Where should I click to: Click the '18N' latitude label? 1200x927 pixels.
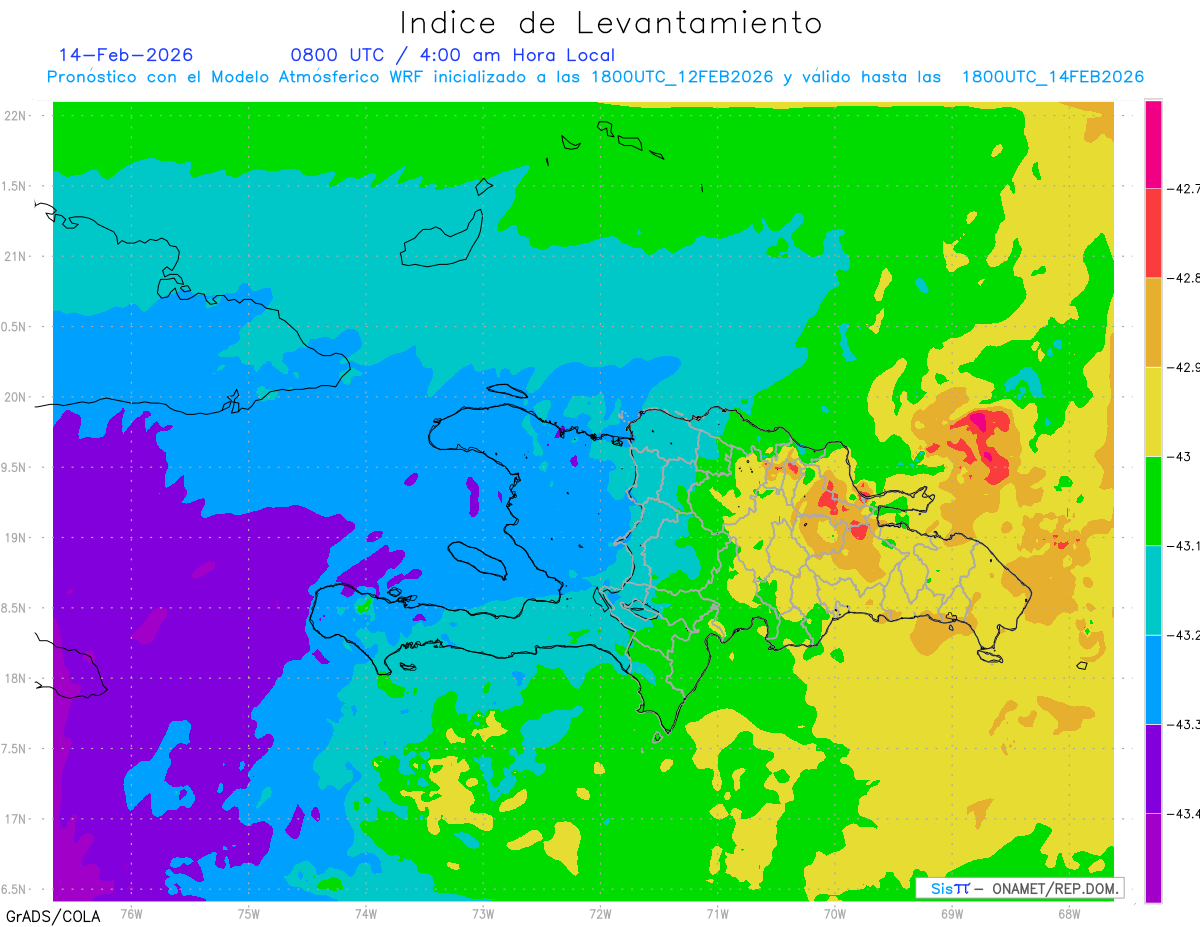pyautogui.click(x=17, y=678)
